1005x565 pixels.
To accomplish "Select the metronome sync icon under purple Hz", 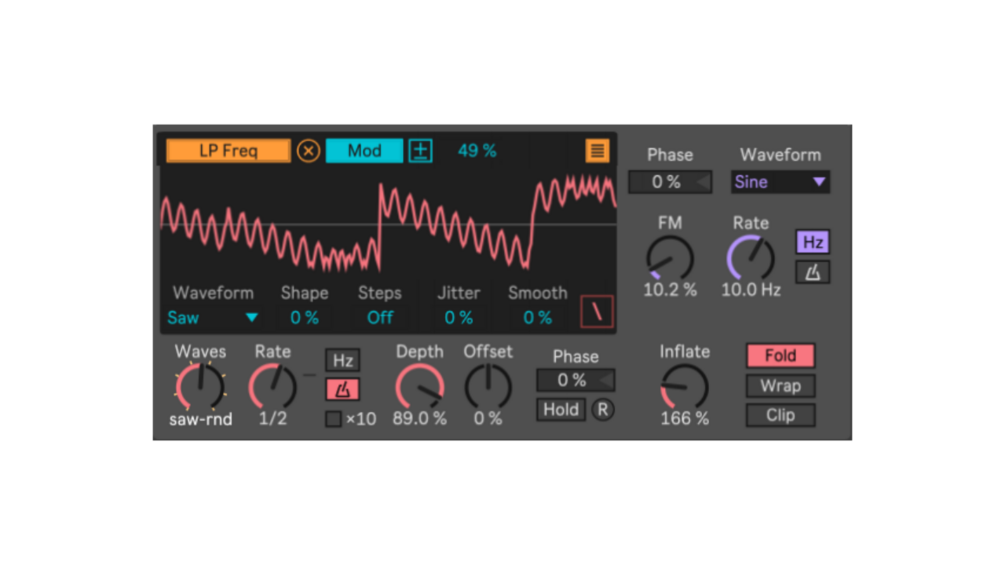I will 813,272.
